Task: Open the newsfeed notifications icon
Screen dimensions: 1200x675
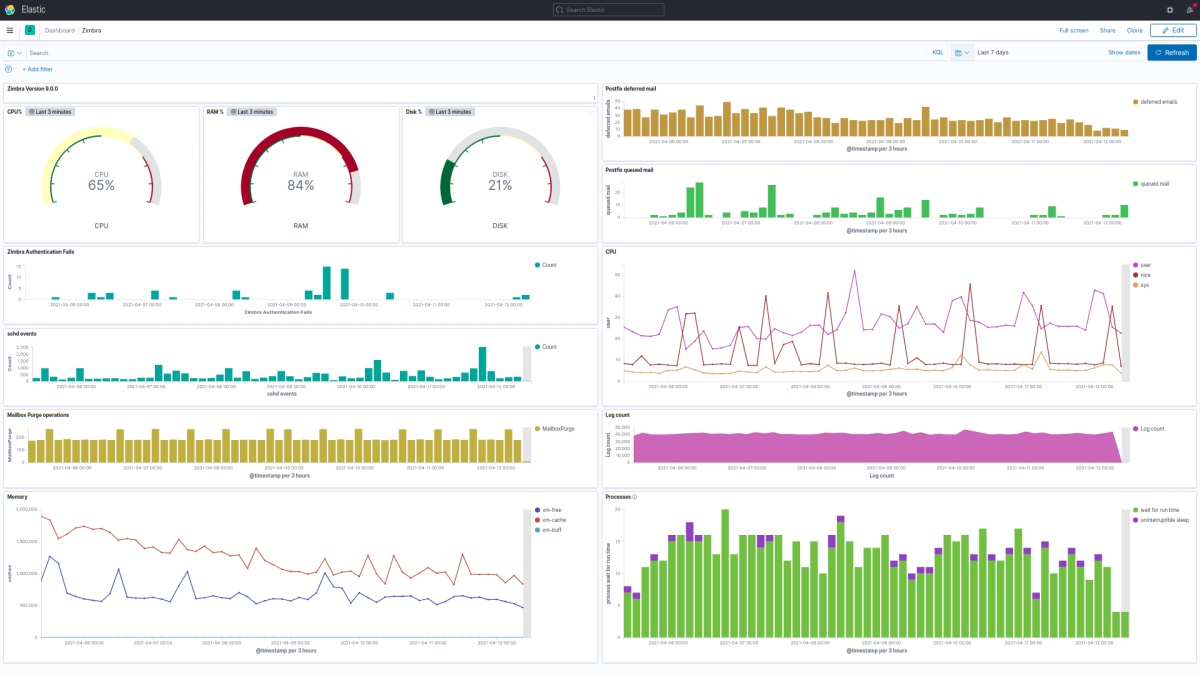Action: click(x=1189, y=10)
